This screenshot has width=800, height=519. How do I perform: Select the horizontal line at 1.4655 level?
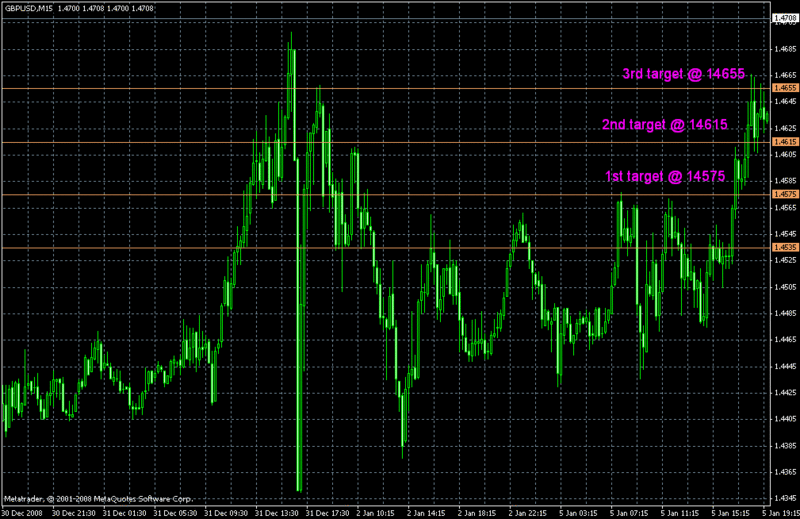coord(385,89)
